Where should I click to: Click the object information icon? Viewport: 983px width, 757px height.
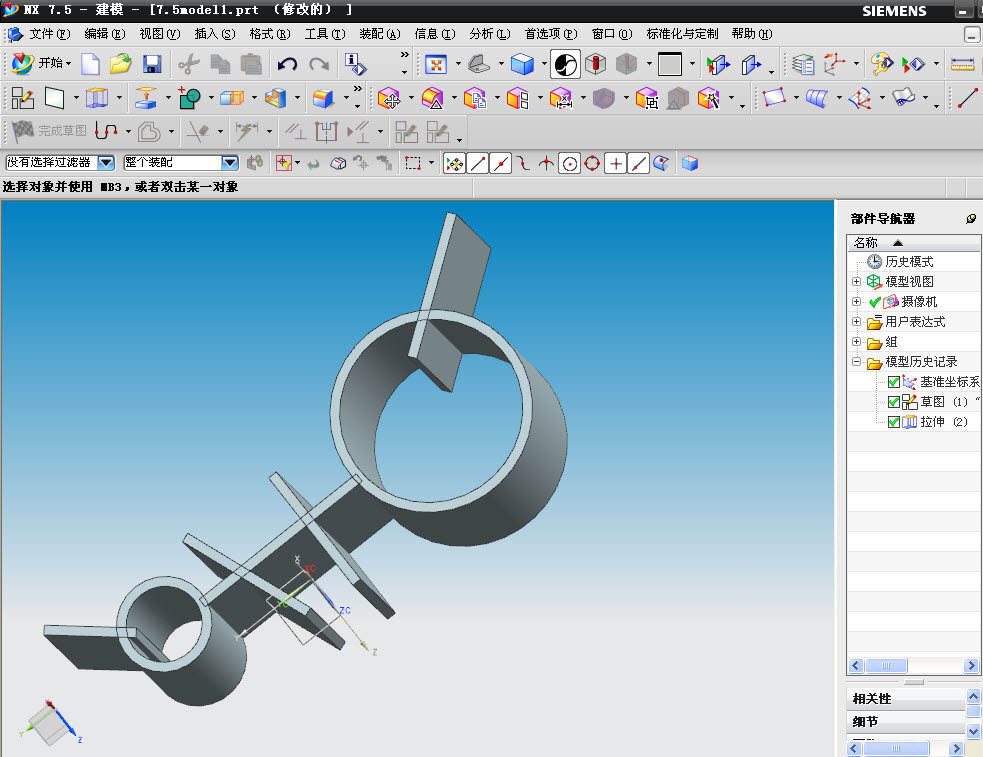[x=355, y=64]
